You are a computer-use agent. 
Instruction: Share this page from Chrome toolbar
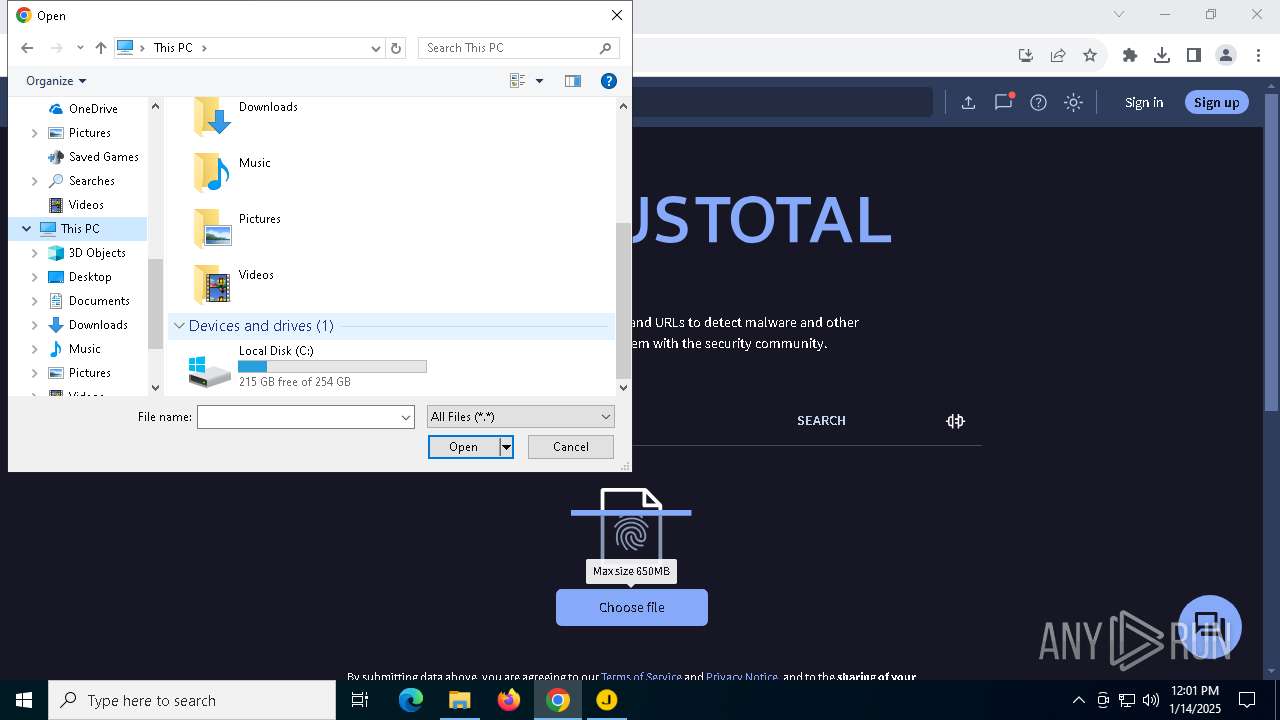(x=1058, y=55)
